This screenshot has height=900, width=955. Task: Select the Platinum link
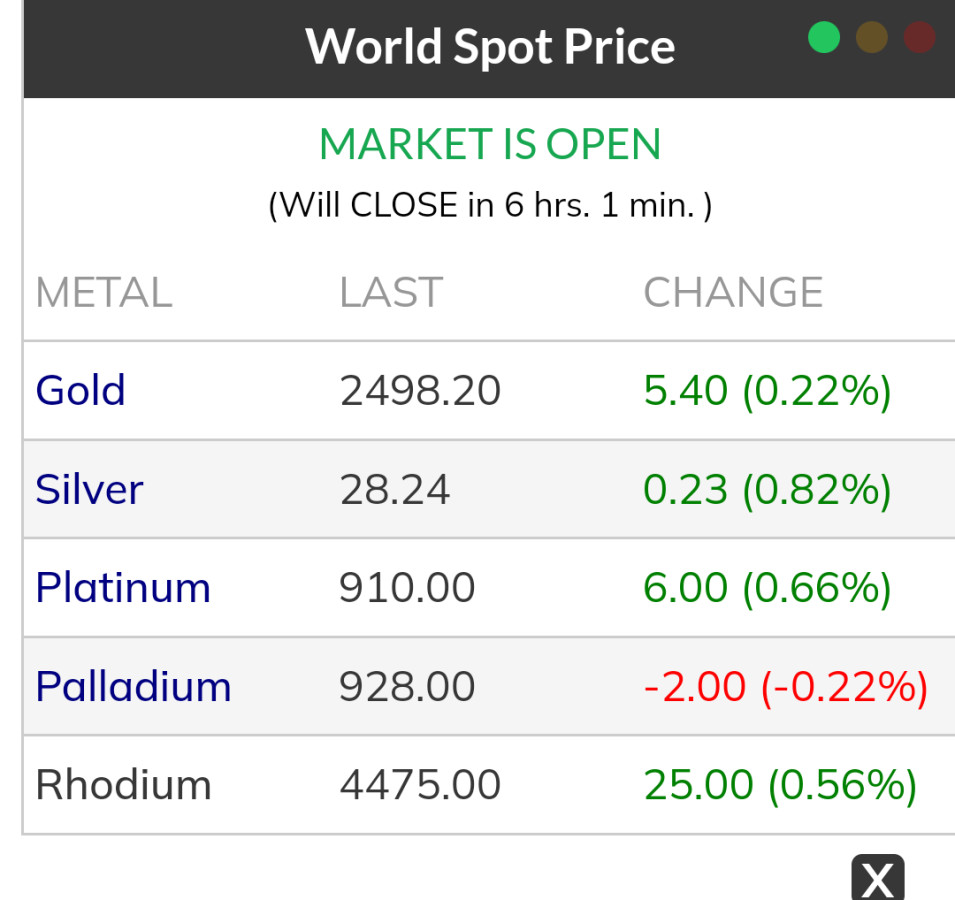point(123,587)
